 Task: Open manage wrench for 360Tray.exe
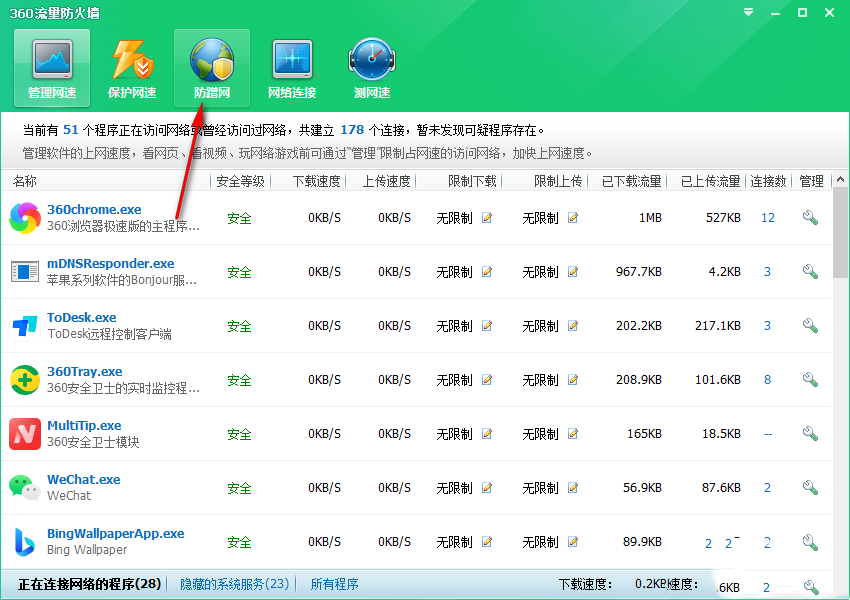[x=810, y=379]
